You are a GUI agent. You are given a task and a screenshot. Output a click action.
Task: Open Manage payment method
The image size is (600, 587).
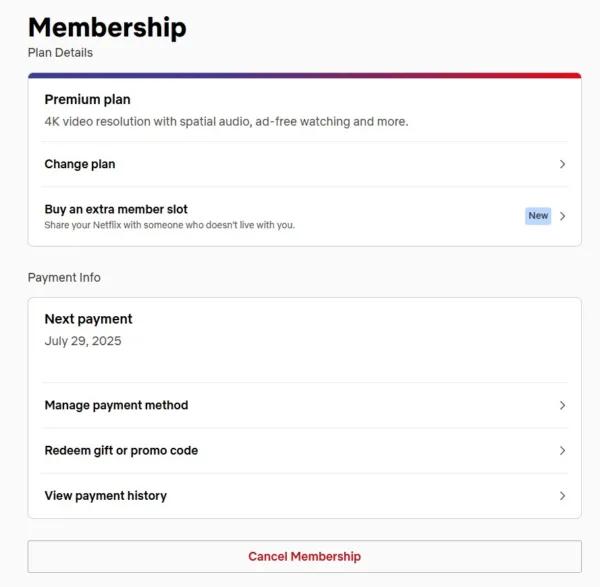click(116, 405)
